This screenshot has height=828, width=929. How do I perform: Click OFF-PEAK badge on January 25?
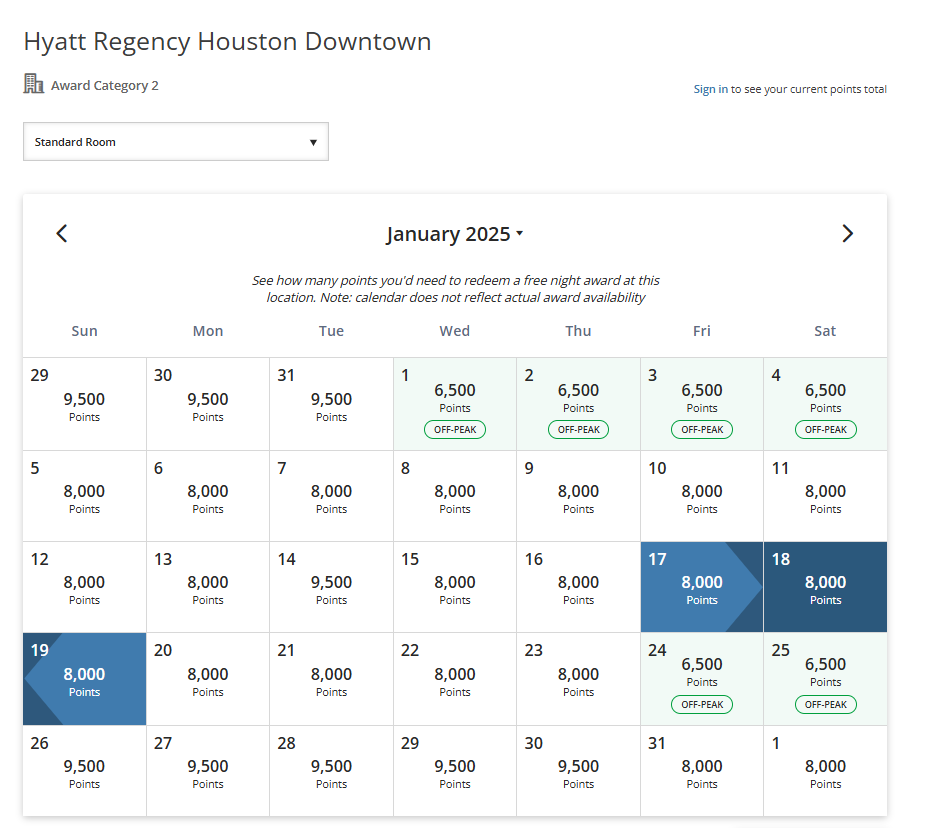pos(825,704)
